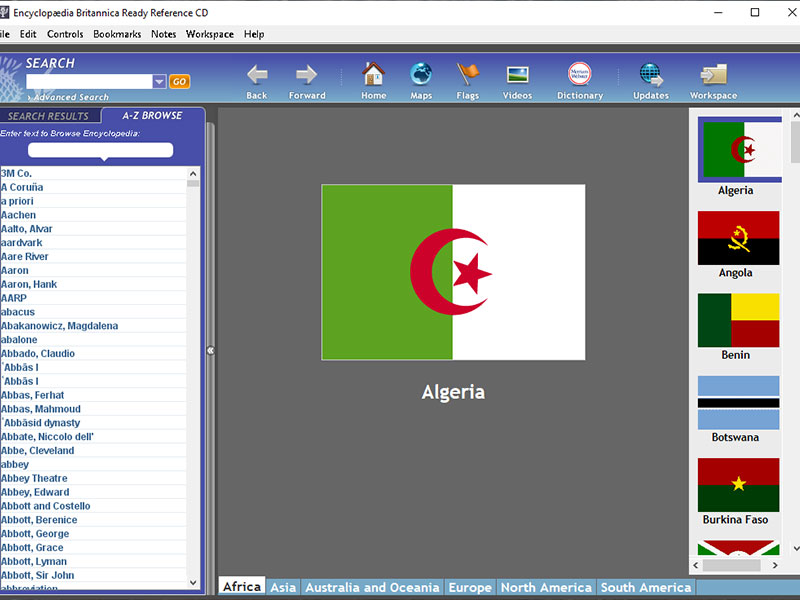Open the Bookmarks menu

pyautogui.click(x=117, y=34)
